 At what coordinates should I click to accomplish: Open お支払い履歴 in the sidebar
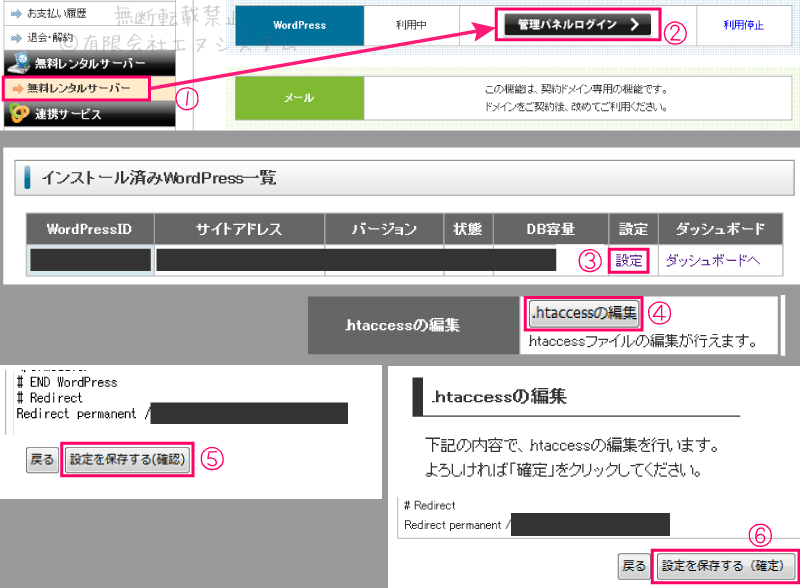pyautogui.click(x=56, y=13)
